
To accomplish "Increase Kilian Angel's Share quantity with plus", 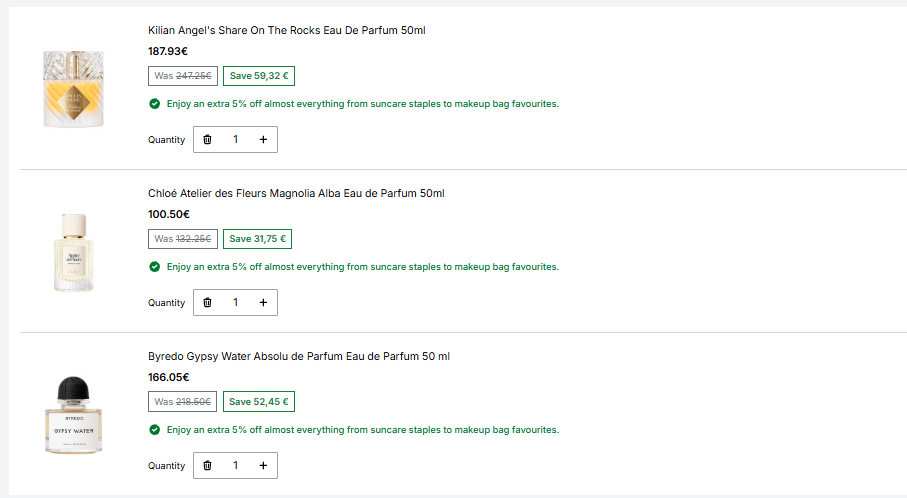I will point(263,139).
